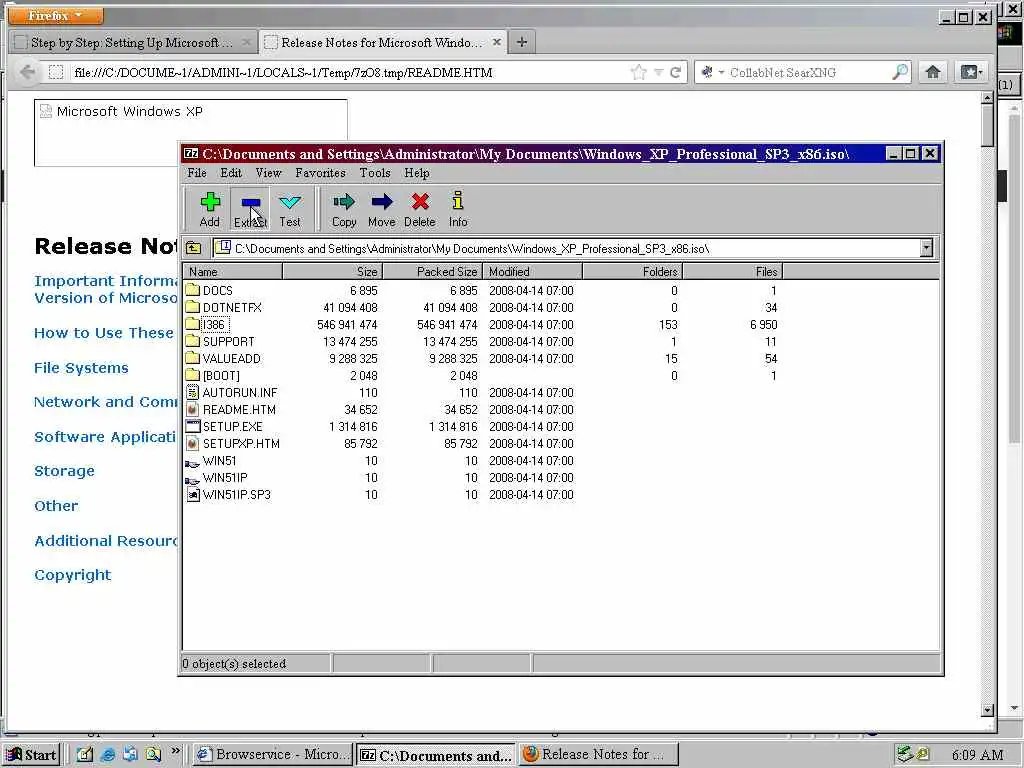1024x768 pixels.
Task: Open the search engine dropdown
Action: click(722, 72)
